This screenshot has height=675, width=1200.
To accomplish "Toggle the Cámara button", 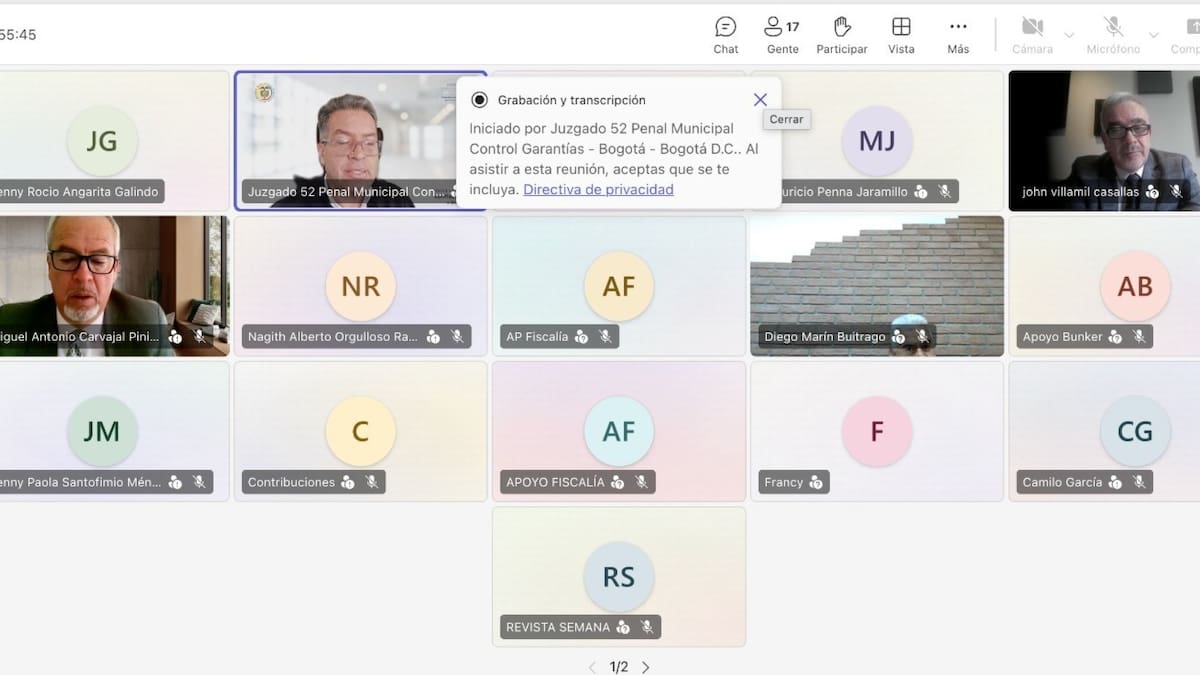I will point(1032,35).
